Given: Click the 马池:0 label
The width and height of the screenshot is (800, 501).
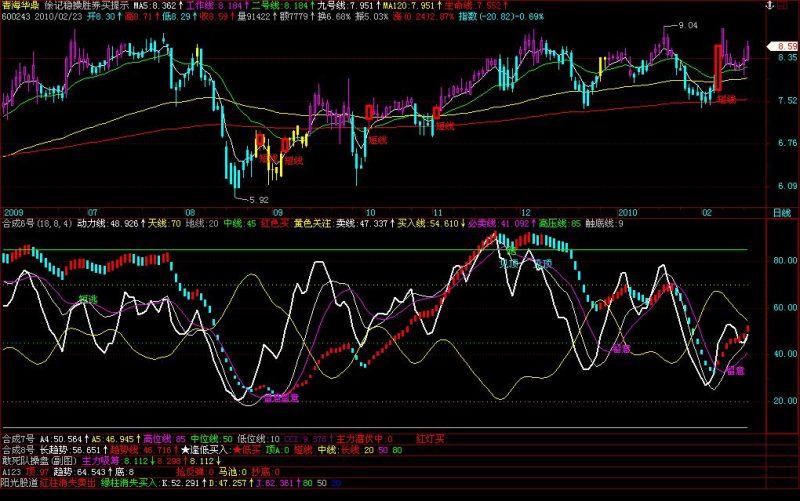Looking at the screenshot, I should 233,472.
